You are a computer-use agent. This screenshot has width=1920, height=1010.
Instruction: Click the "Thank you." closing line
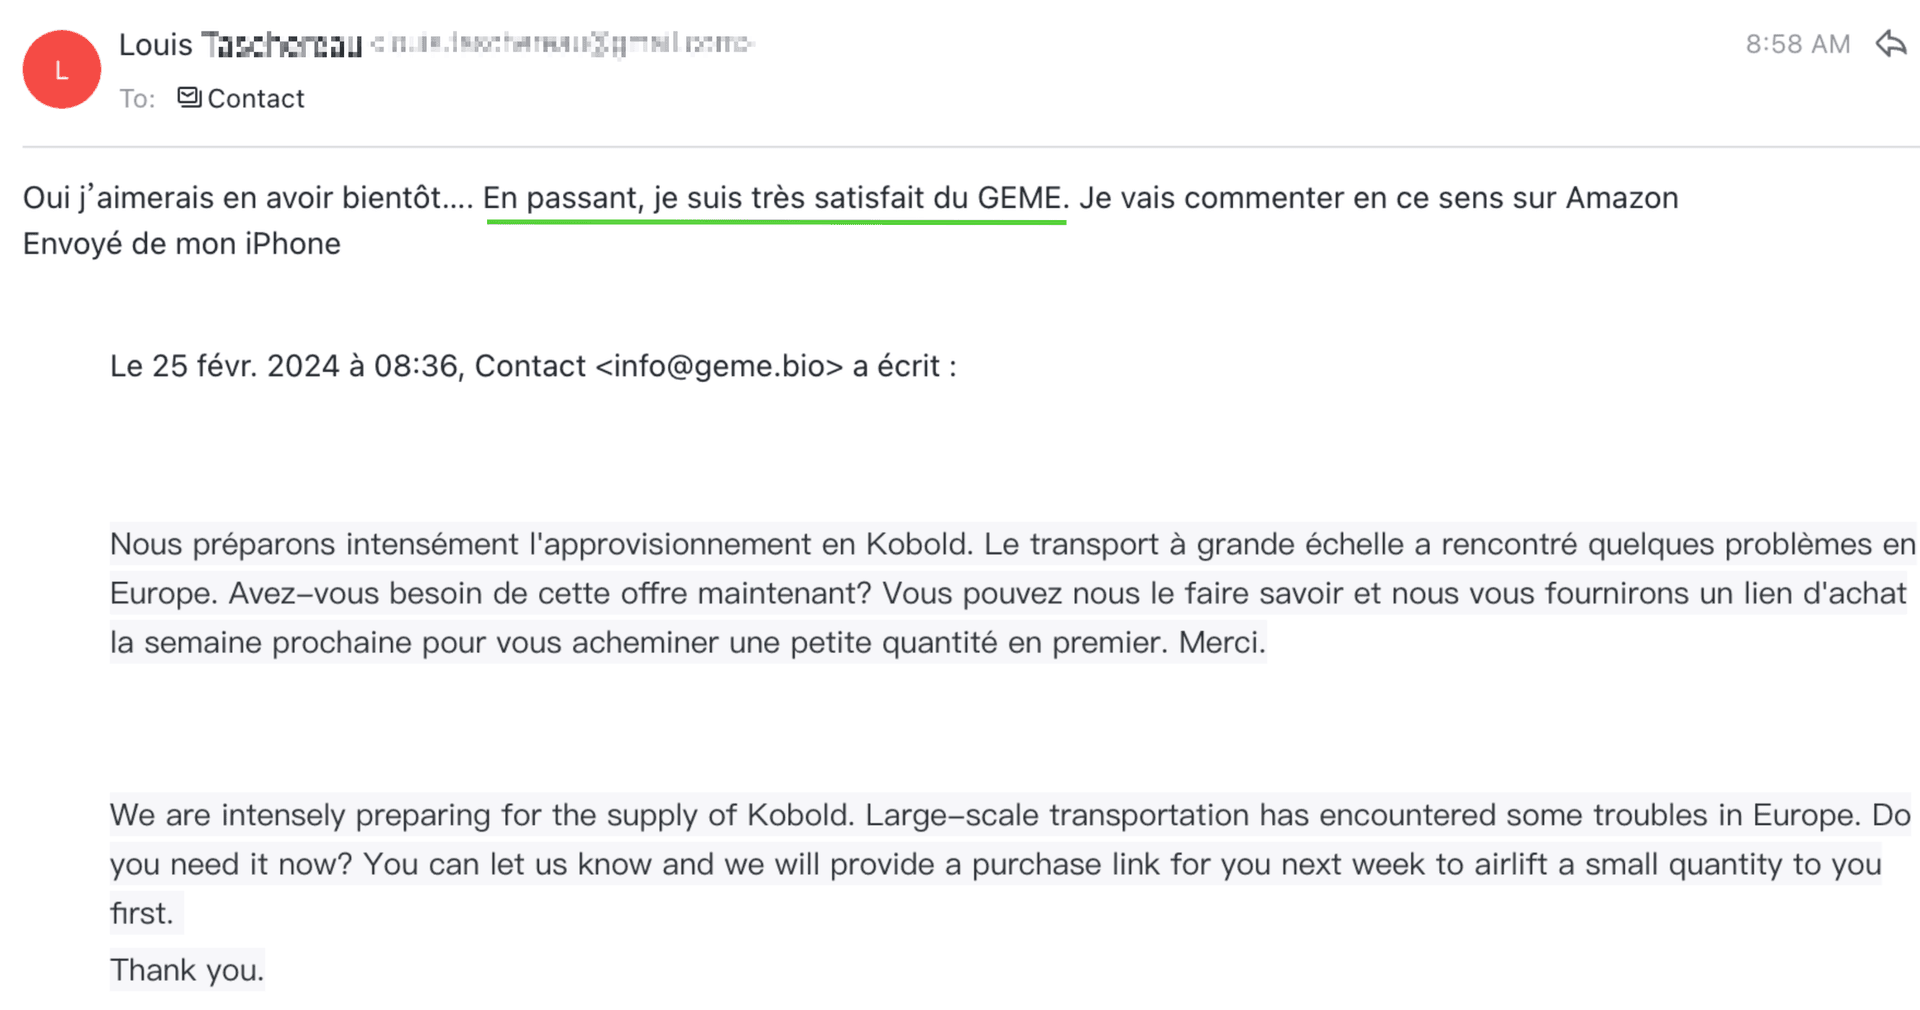tap(187, 970)
